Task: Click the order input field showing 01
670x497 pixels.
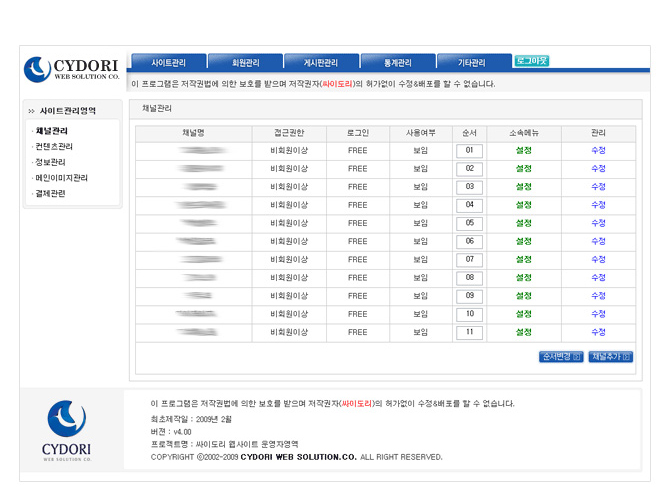Action: pyautogui.click(x=469, y=151)
